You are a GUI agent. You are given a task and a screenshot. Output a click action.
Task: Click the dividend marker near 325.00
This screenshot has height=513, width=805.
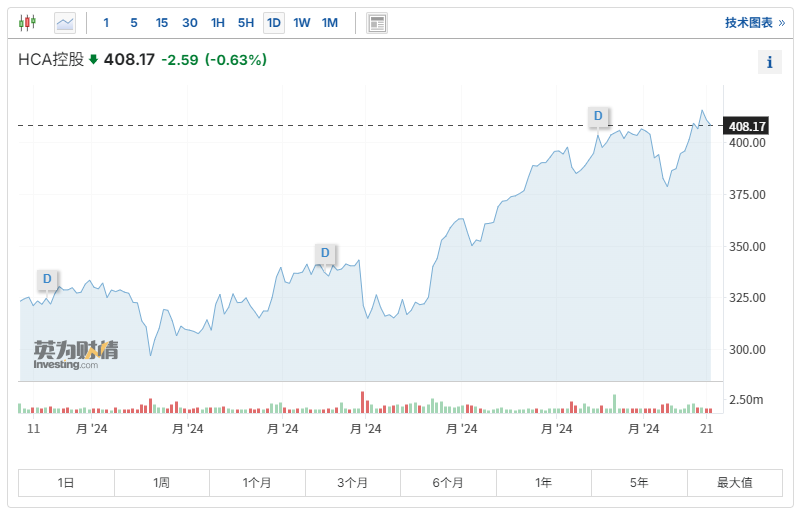(47, 279)
